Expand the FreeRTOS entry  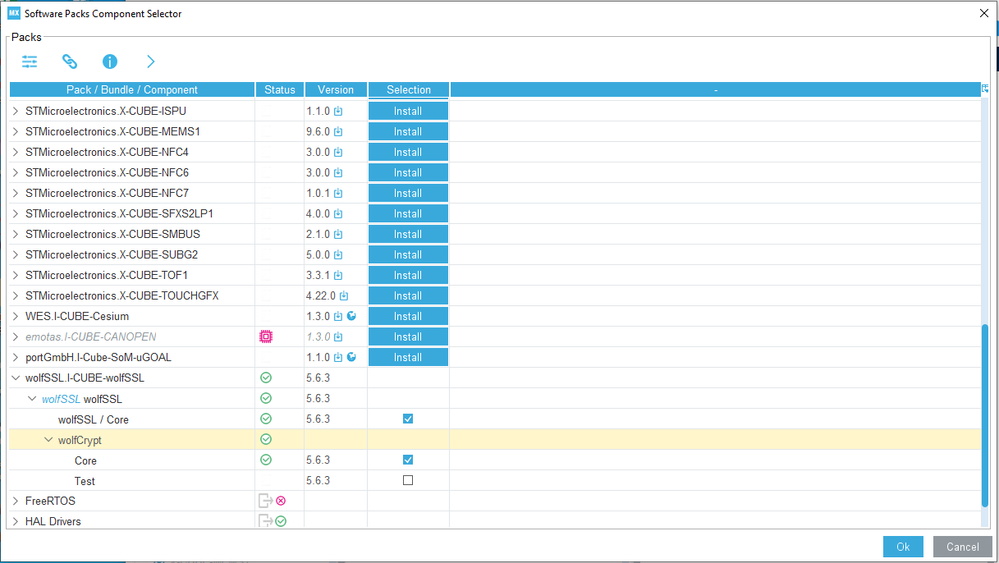[x=15, y=501]
